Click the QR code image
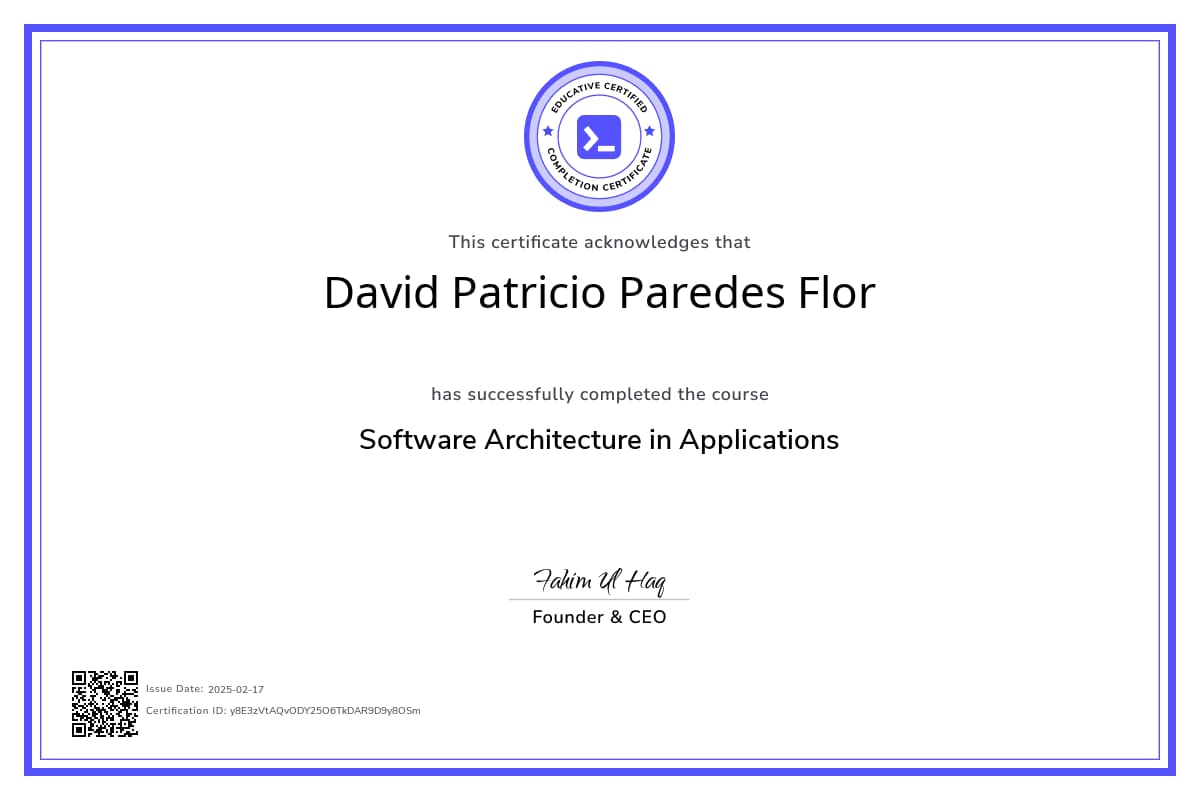Screen dimensions: 1200x800 tap(105, 704)
